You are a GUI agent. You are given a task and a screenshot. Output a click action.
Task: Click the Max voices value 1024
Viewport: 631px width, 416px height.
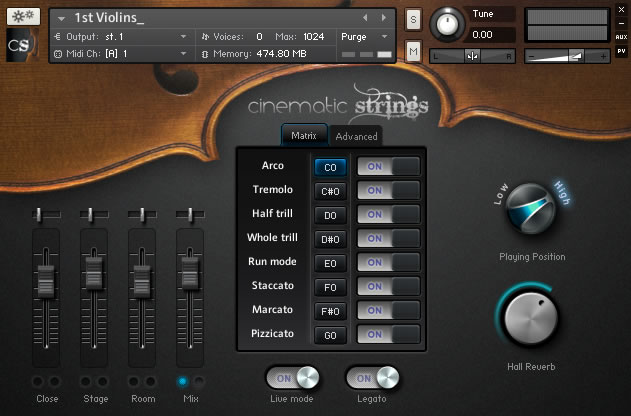click(313, 37)
